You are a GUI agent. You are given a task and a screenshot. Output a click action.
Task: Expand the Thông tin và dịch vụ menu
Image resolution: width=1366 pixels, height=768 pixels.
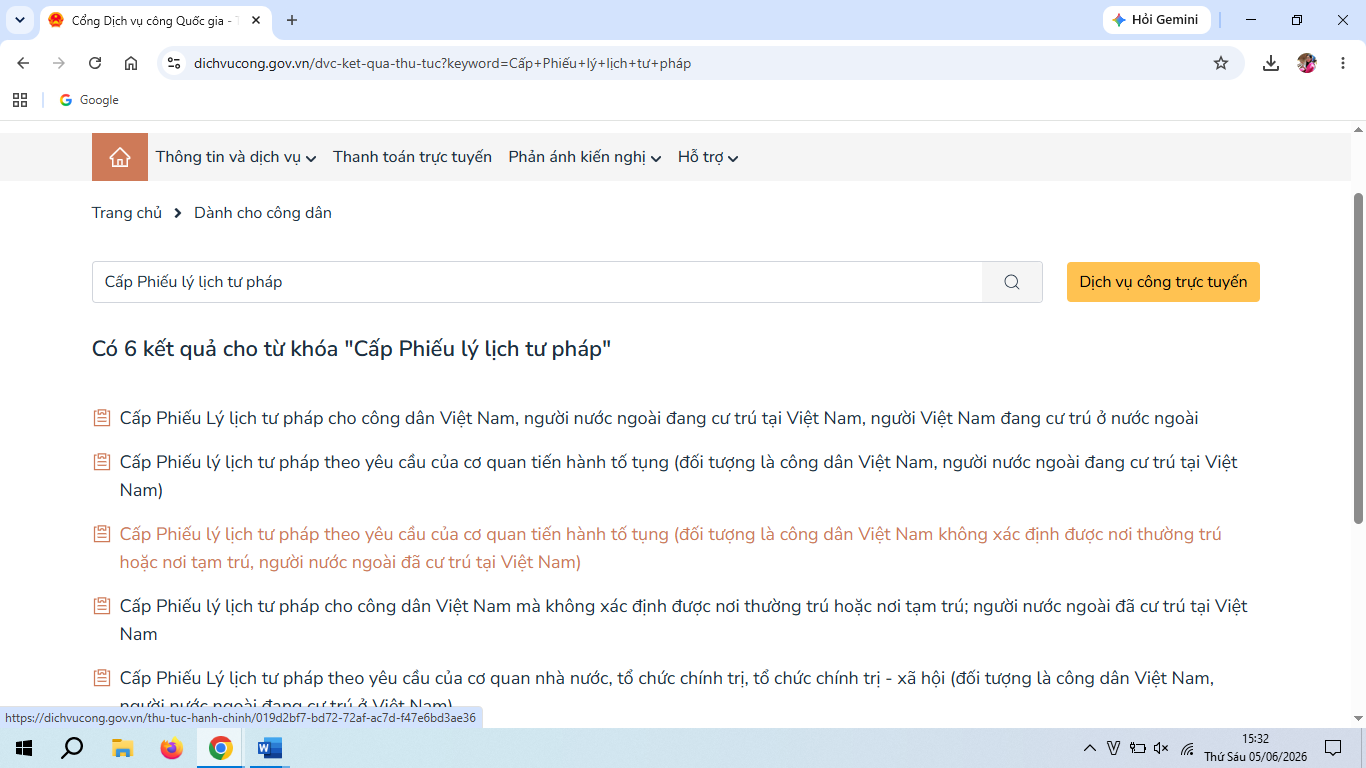point(236,157)
